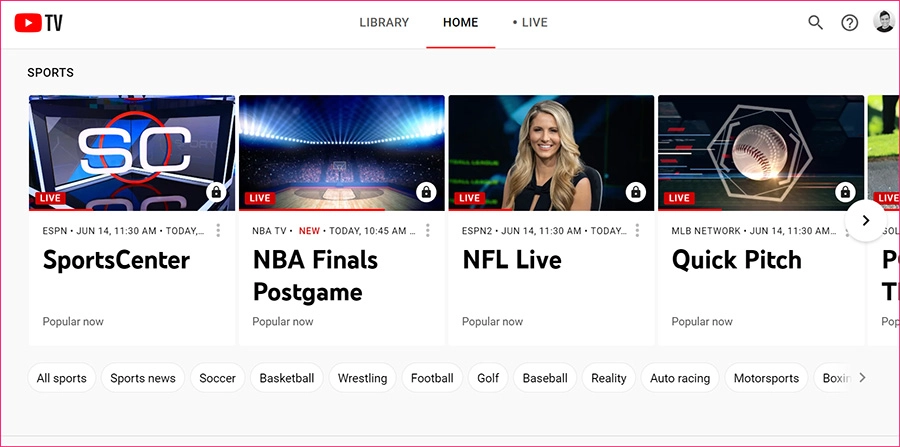The width and height of the screenshot is (900, 447).
Task: Open the search magnifier icon
Action: click(x=815, y=22)
